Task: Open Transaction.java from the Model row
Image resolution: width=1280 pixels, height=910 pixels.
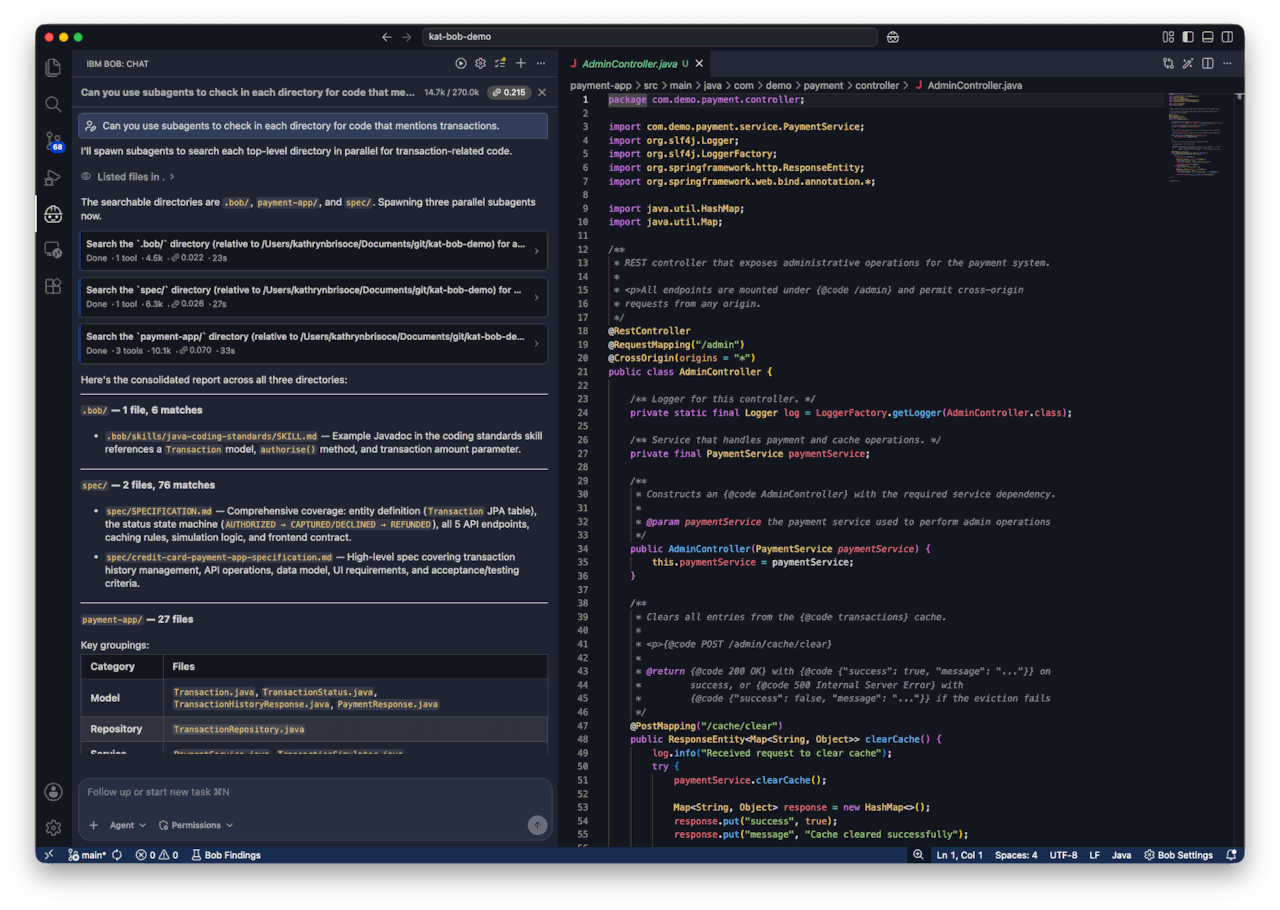Action: 214,692
